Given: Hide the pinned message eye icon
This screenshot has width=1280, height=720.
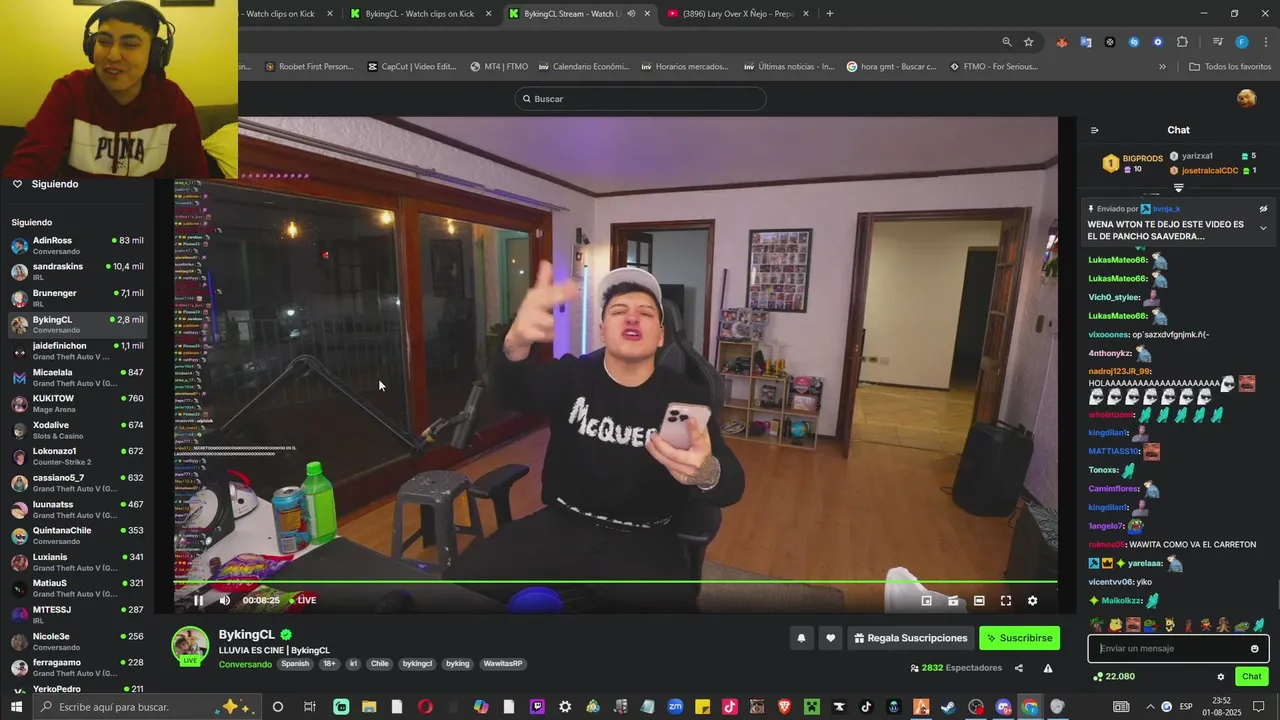Looking at the screenshot, I should tap(1263, 209).
